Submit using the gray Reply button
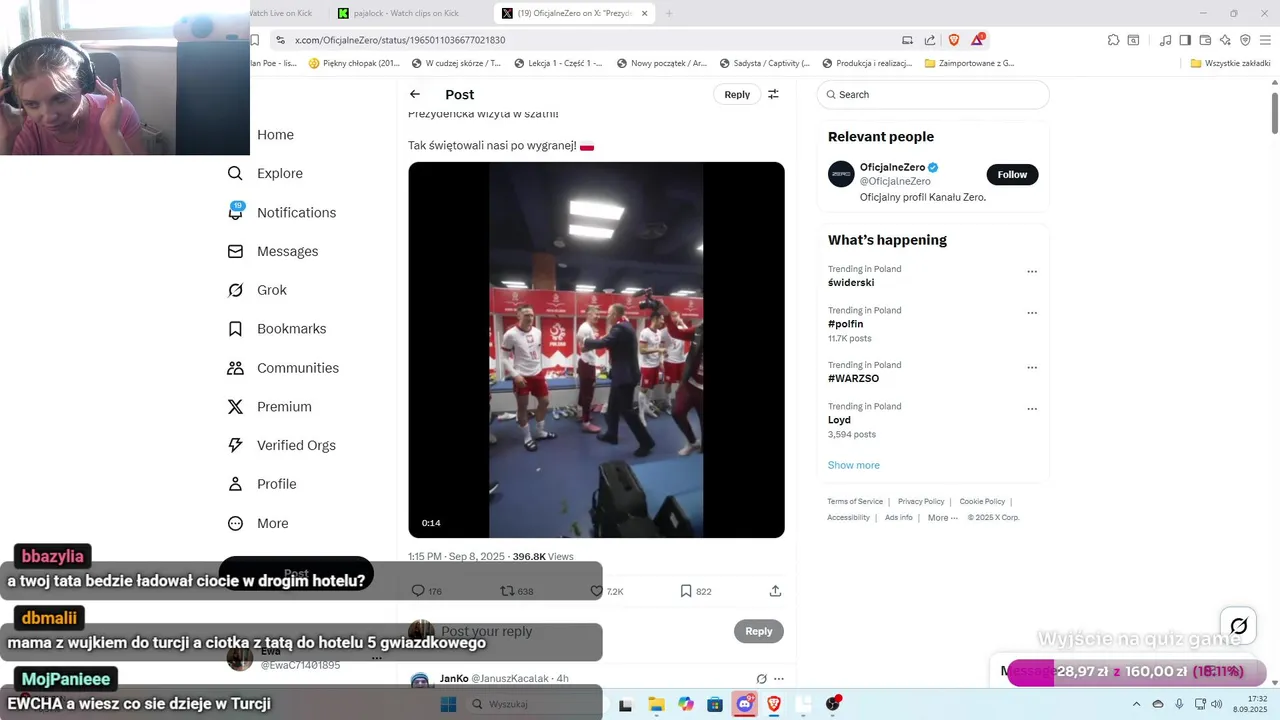The image size is (1280, 720). 759,631
